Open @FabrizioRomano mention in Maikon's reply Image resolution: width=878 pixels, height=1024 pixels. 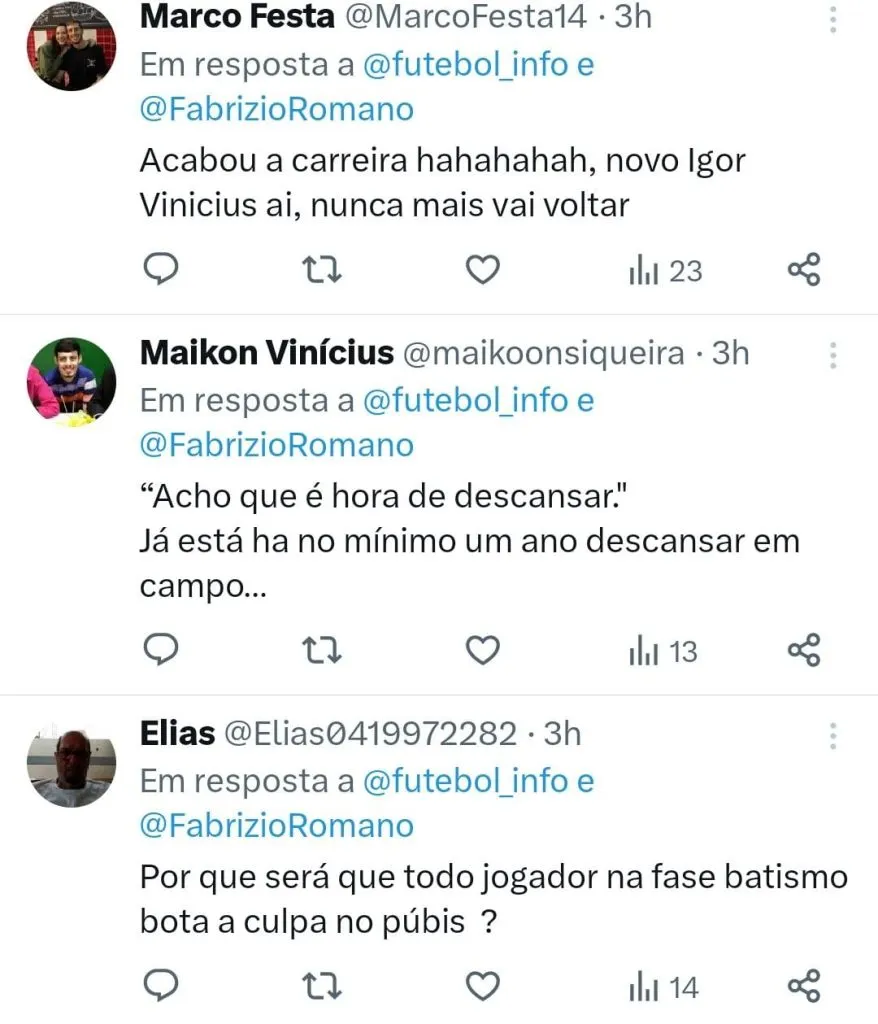point(276,445)
